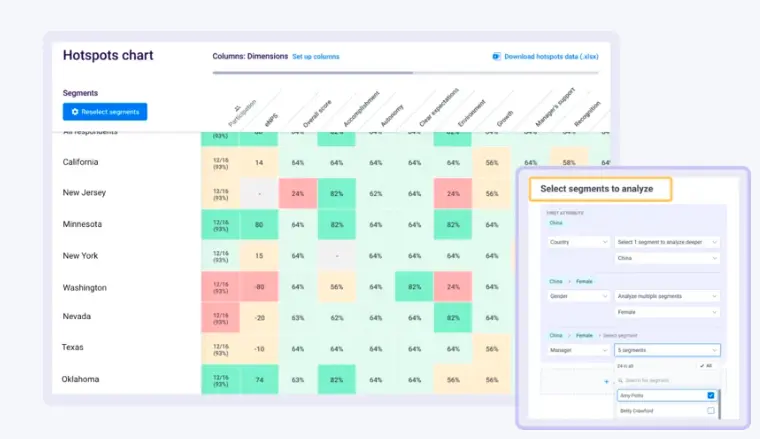Open the Analyze multiple segments dropdown
This screenshot has height=439, width=760.
point(667,297)
